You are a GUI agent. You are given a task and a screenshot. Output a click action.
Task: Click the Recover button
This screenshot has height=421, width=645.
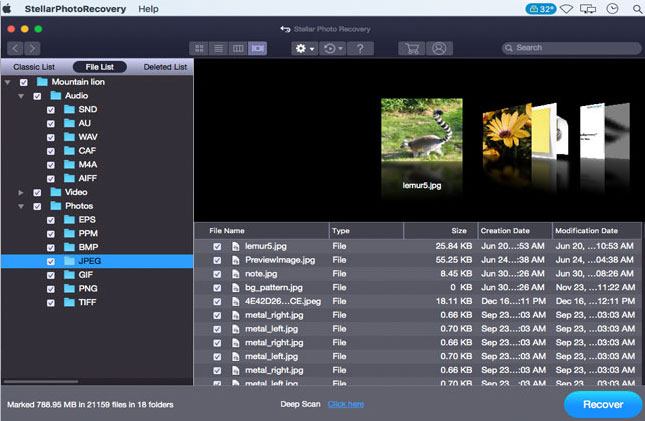(603, 405)
